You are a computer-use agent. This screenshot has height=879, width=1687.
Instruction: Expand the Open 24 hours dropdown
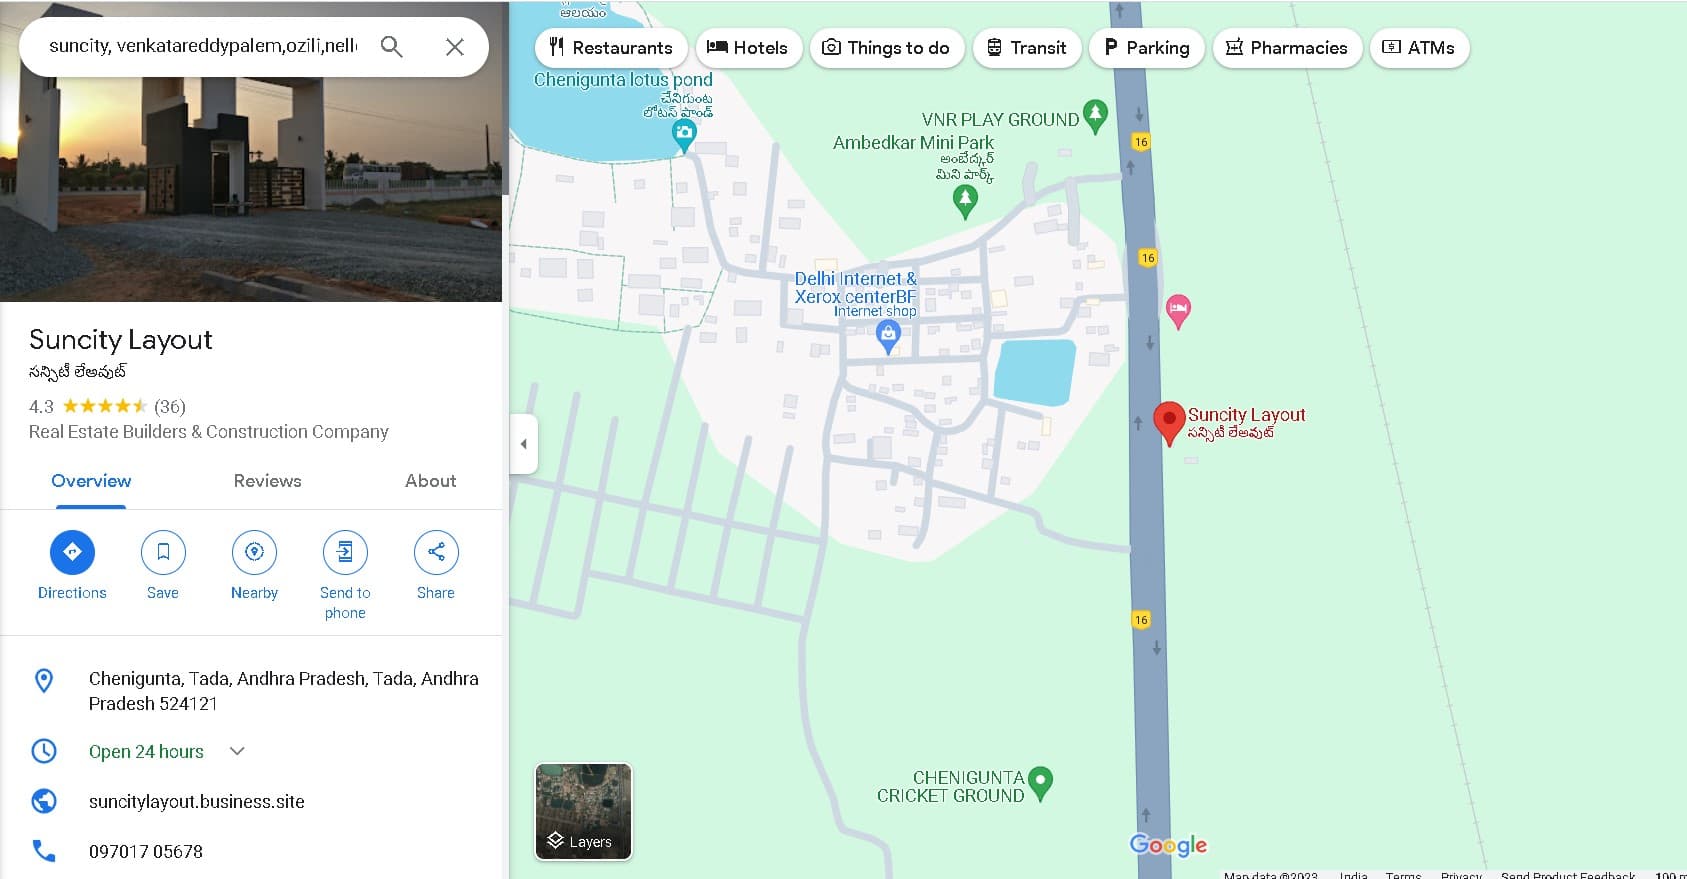click(x=237, y=751)
